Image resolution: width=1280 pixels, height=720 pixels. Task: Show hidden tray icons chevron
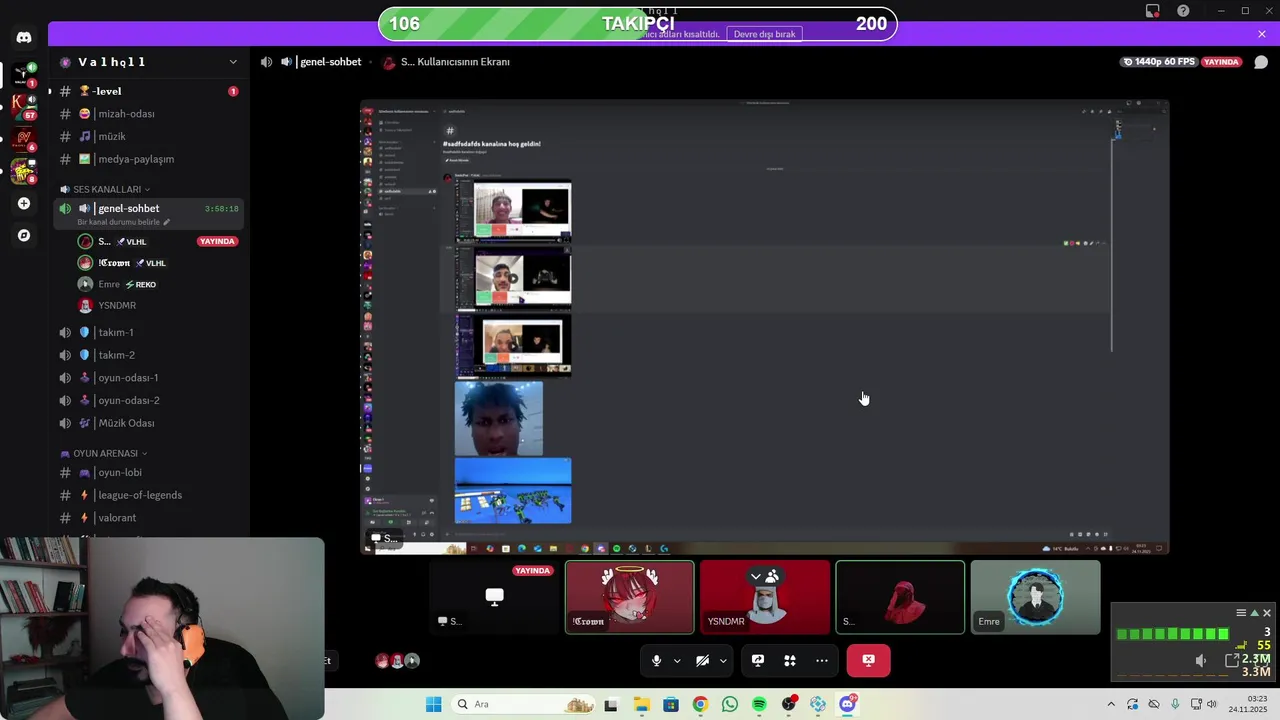click(x=1111, y=704)
